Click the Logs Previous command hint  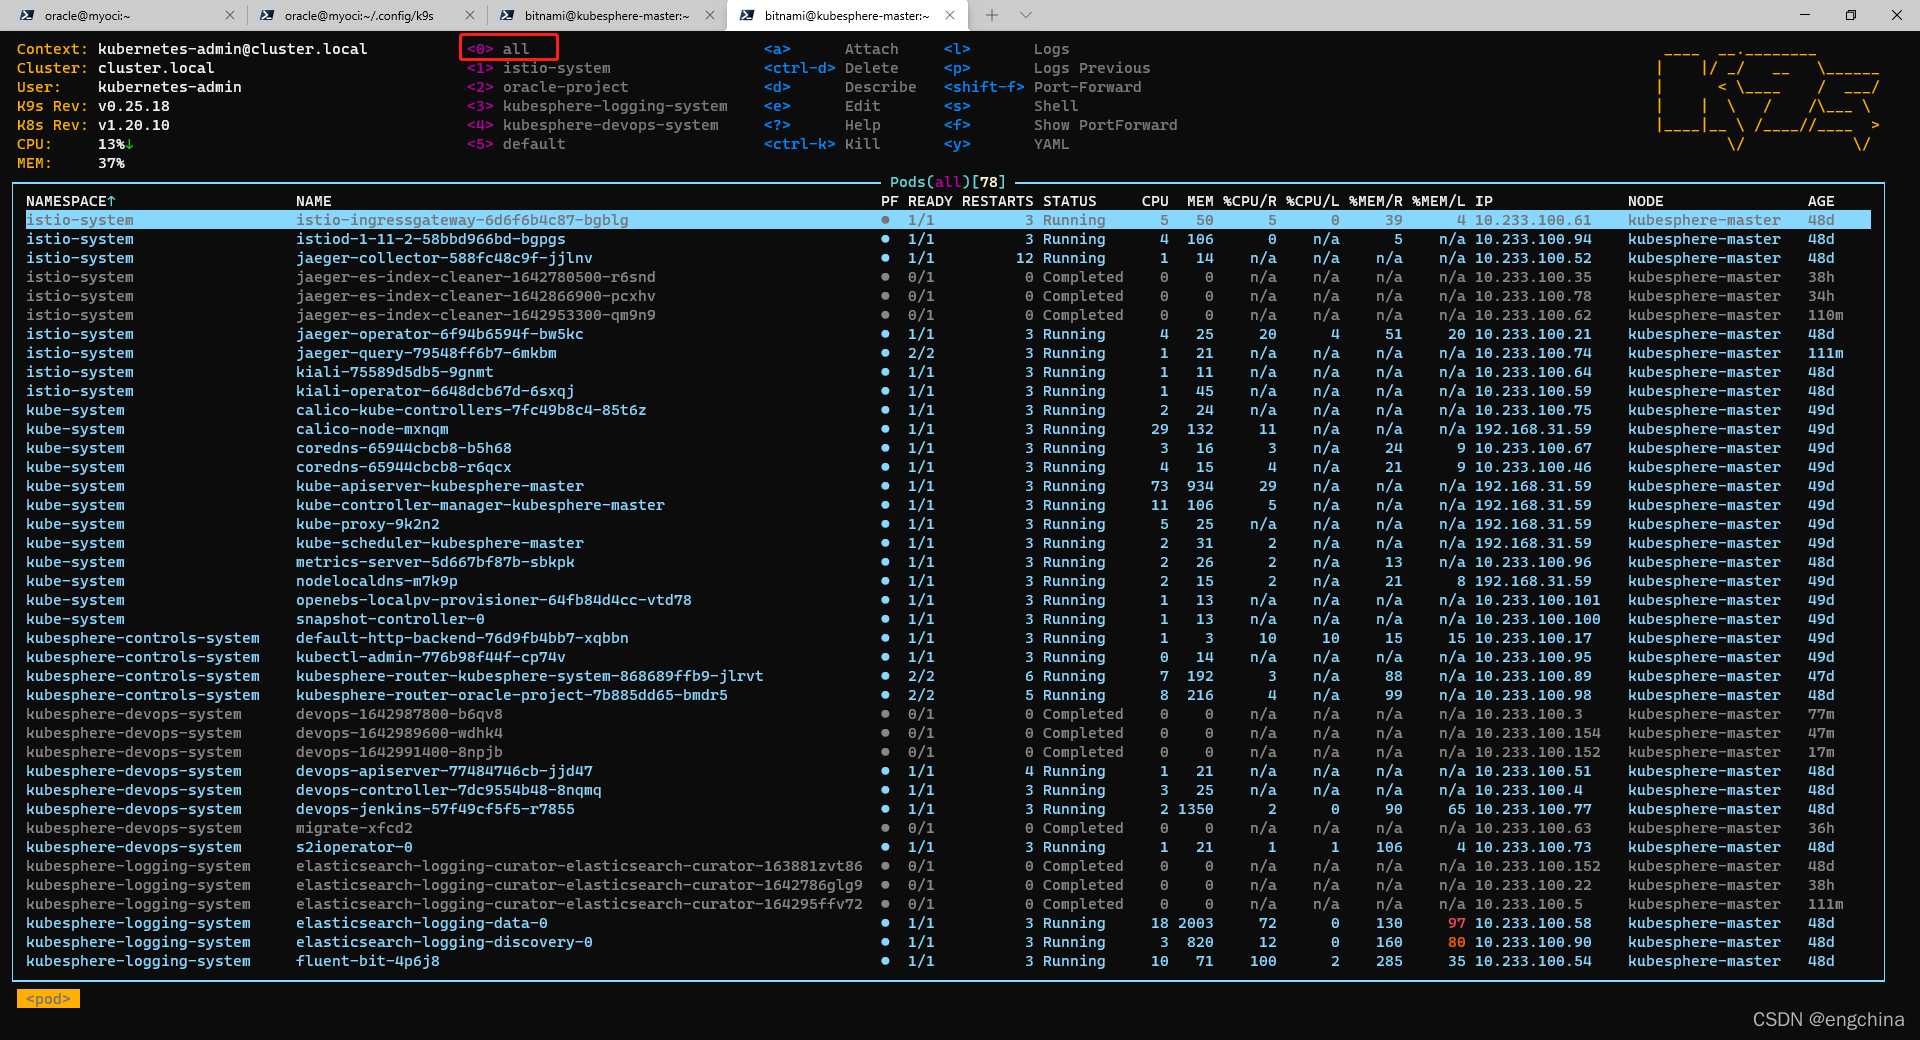pyautogui.click(x=1092, y=68)
